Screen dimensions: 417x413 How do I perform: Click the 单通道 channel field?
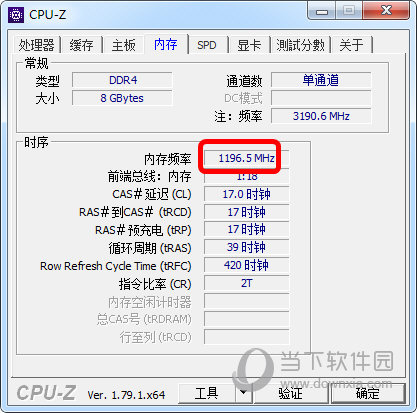[321, 80]
